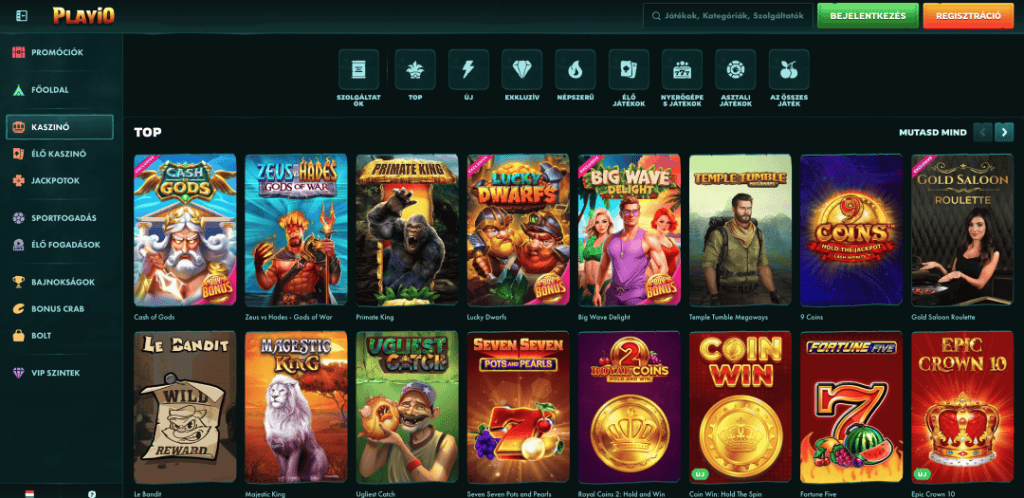Click the Élő kaszinó cards icon
The height and width of the screenshot is (498, 1024).
(x=19, y=154)
